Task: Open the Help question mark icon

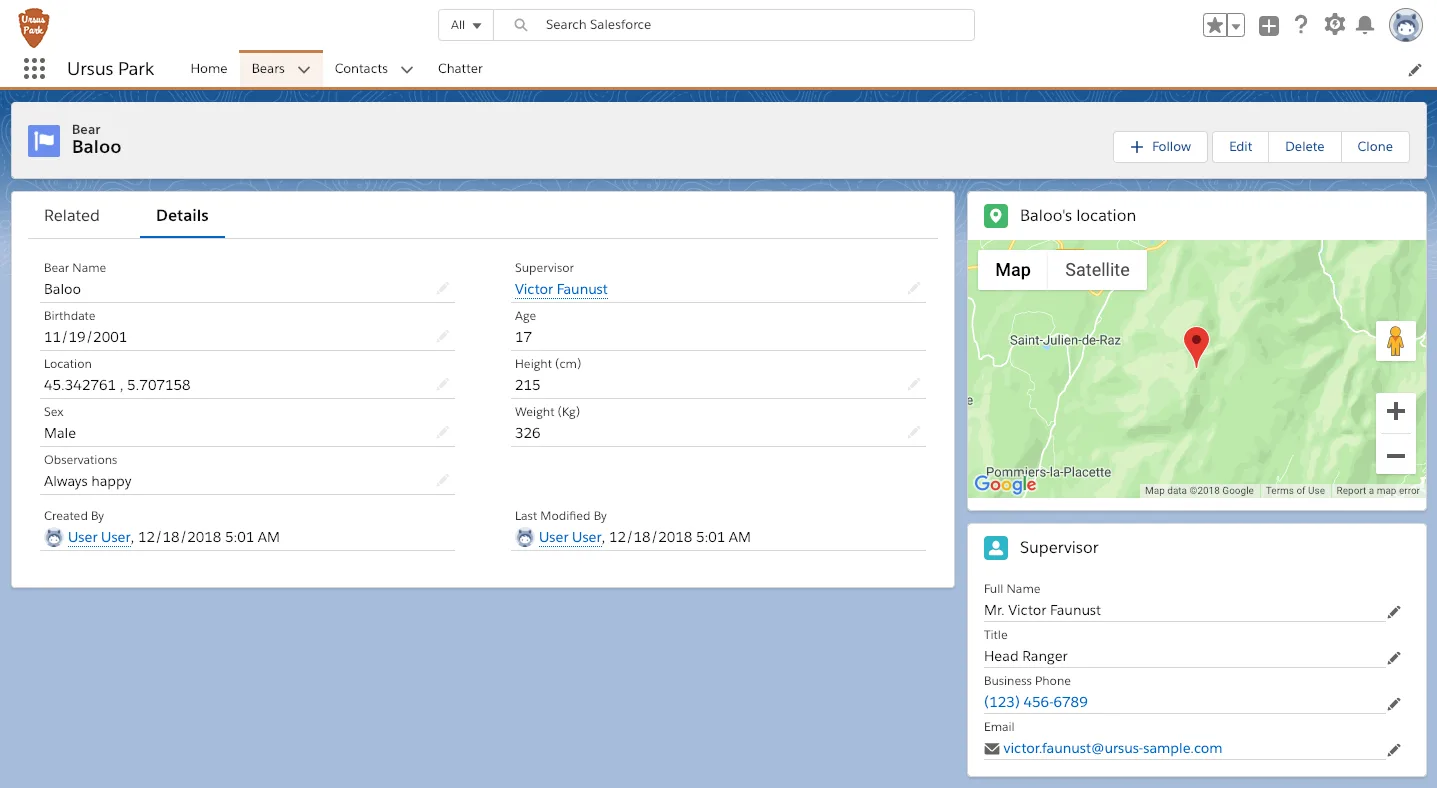Action: [1301, 25]
